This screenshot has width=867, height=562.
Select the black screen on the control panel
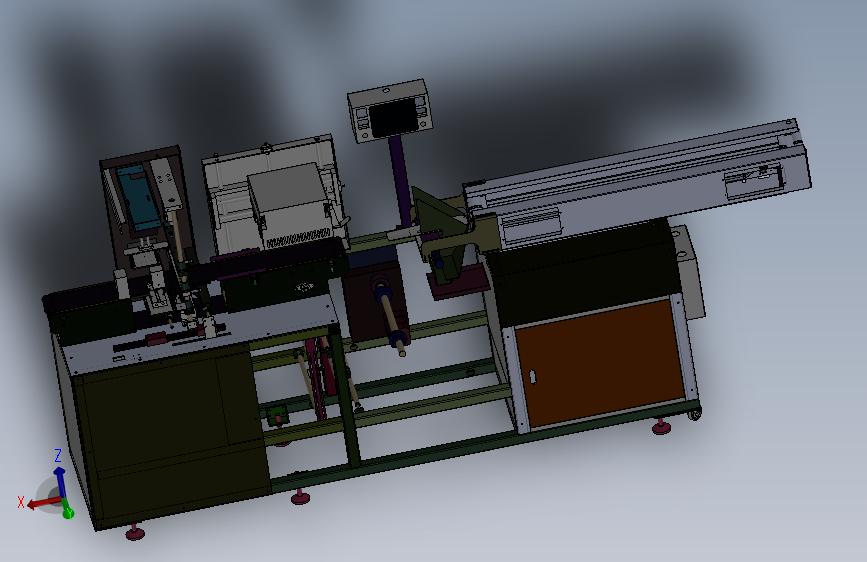point(393,119)
